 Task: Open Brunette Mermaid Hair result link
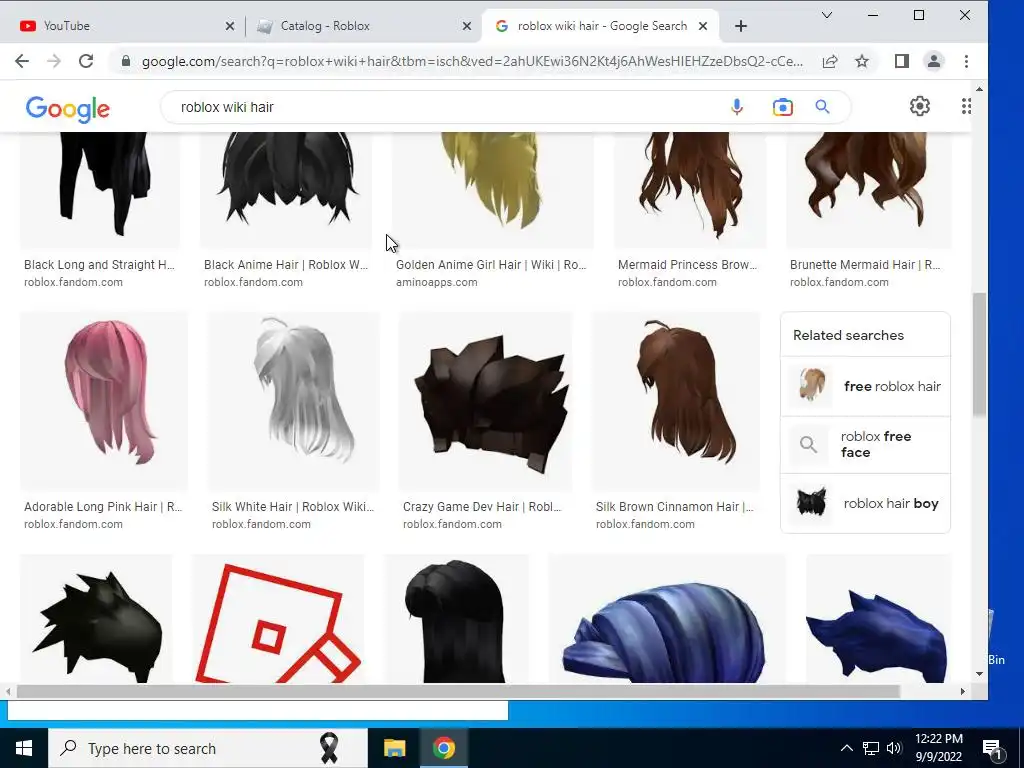click(x=865, y=264)
